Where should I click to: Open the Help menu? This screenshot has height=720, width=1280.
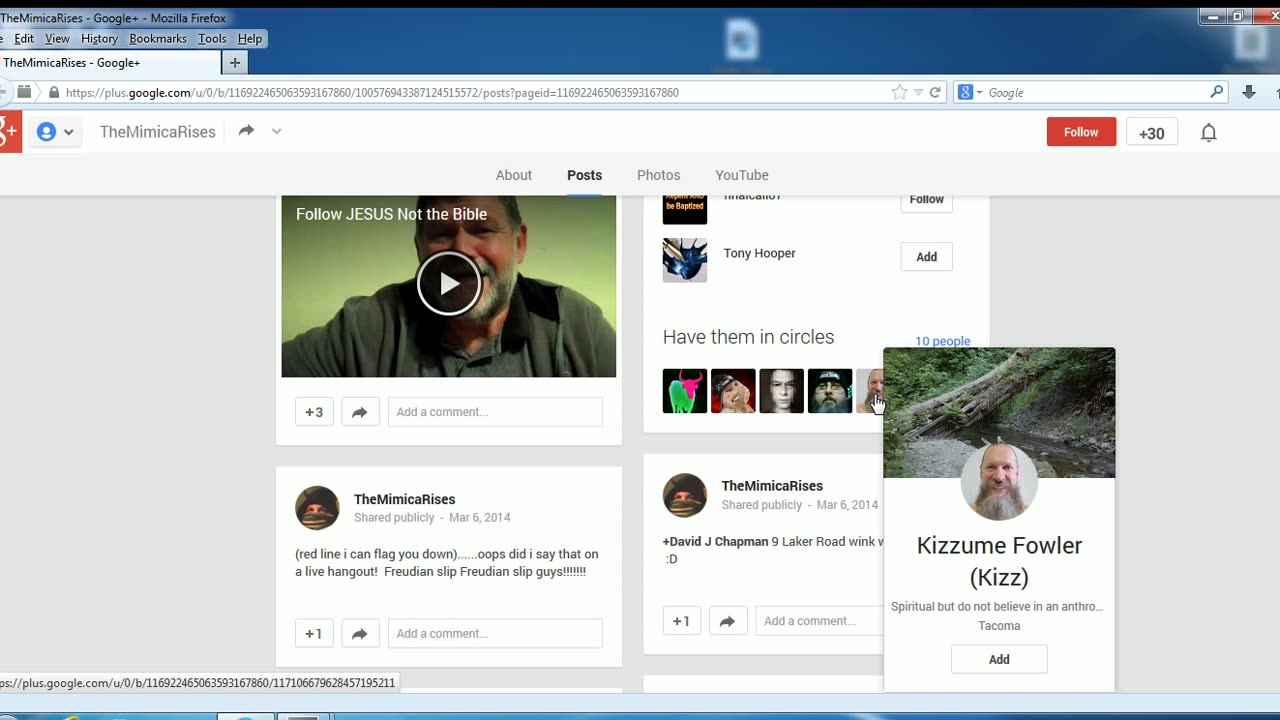(250, 39)
